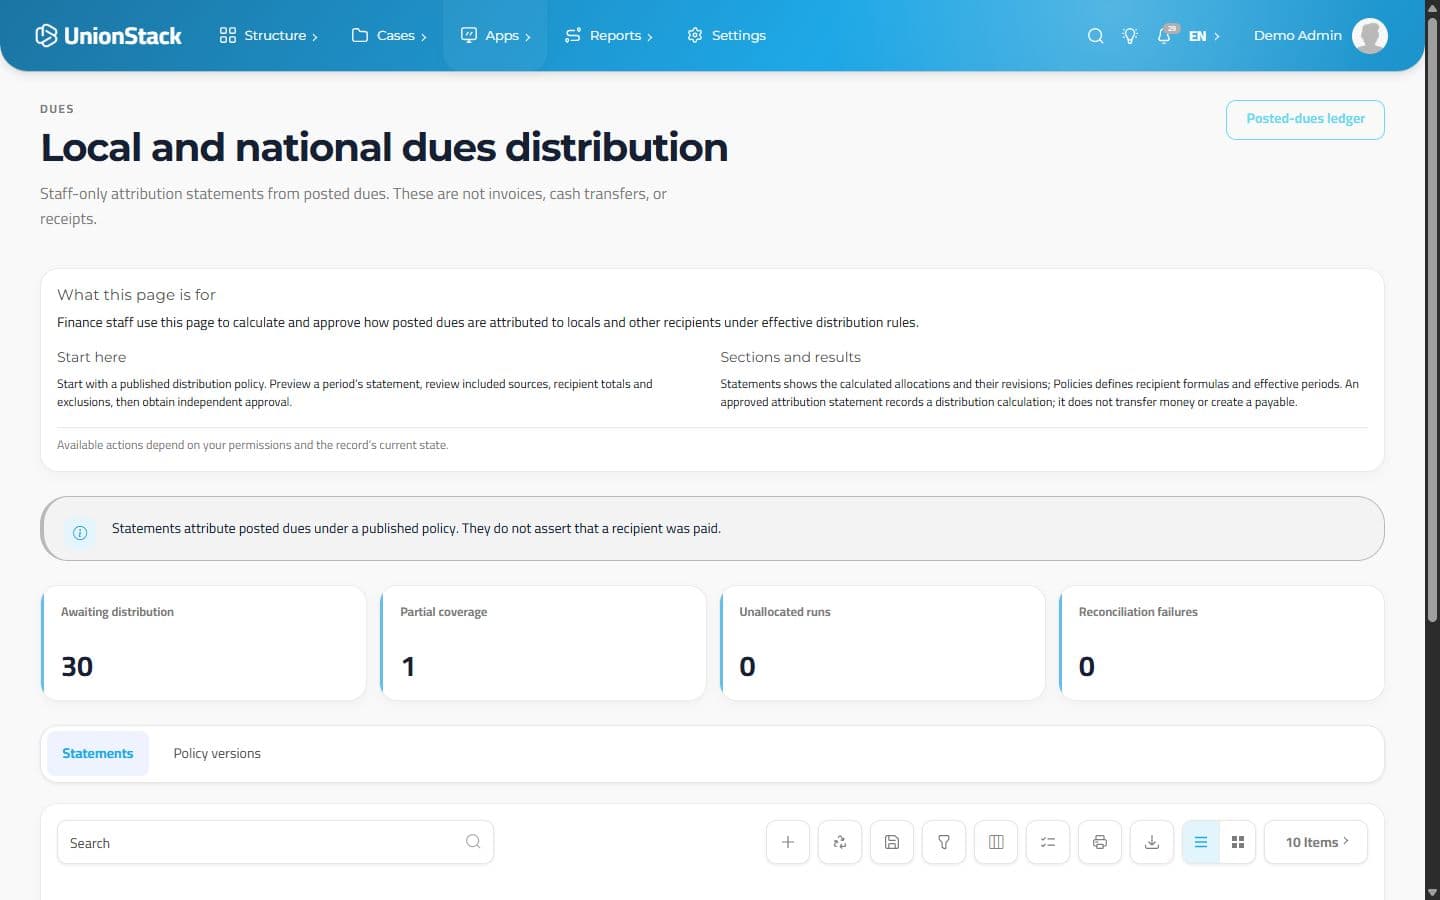
Task: Click the "What this page is for" heading
Action: click(136, 295)
